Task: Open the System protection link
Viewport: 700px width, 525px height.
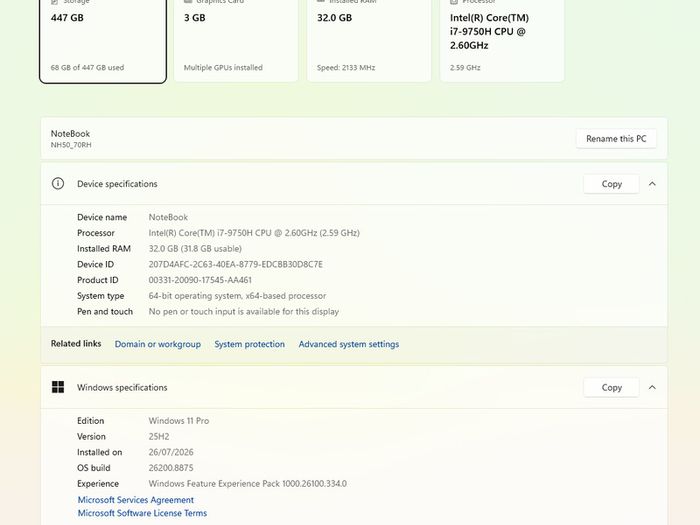Action: (x=250, y=344)
